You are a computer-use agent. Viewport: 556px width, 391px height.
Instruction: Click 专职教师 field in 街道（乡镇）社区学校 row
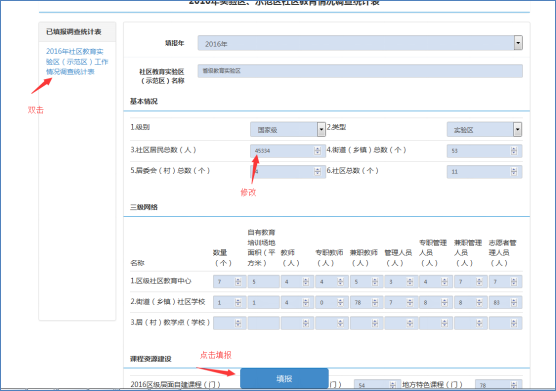(332, 302)
